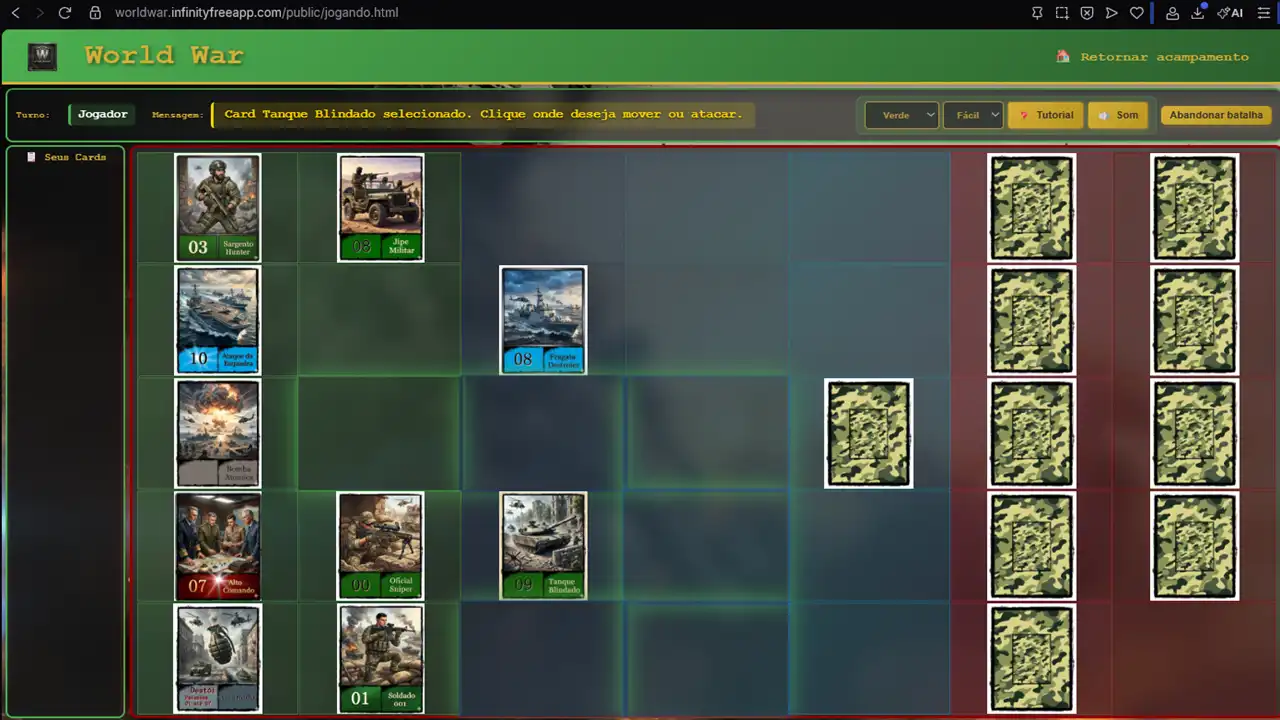Open the Verde color theme dropdown
This screenshot has width=1280, height=720.
point(901,115)
